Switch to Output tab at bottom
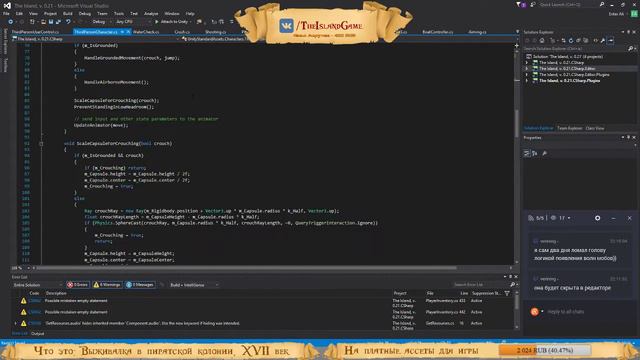 click(38, 333)
